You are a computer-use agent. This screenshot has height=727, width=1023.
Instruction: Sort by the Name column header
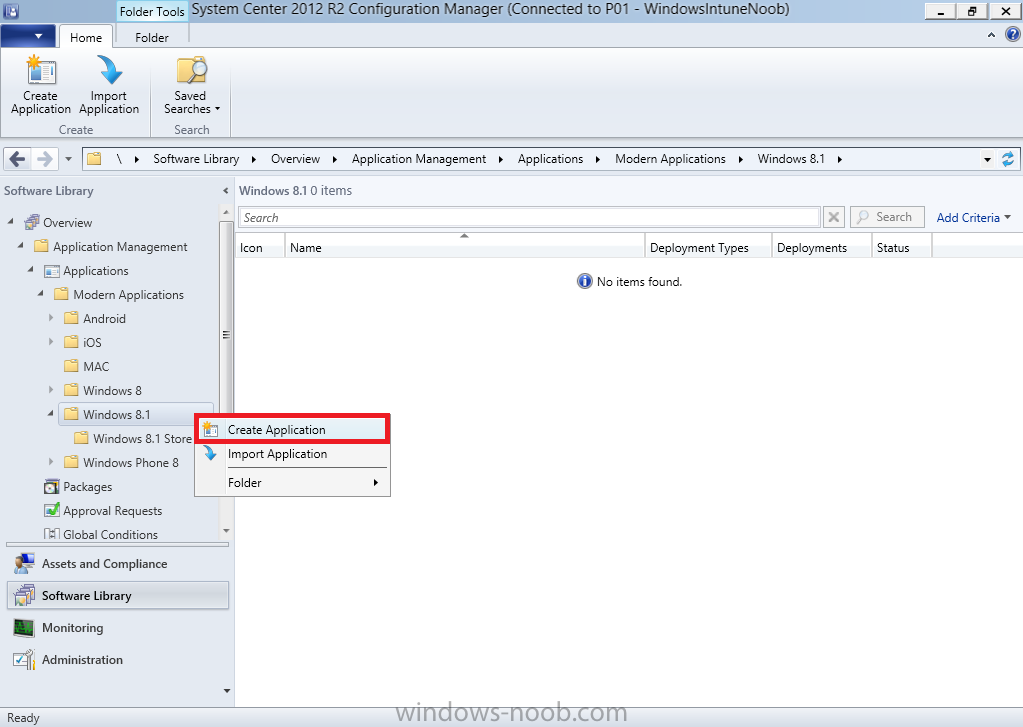coord(465,247)
